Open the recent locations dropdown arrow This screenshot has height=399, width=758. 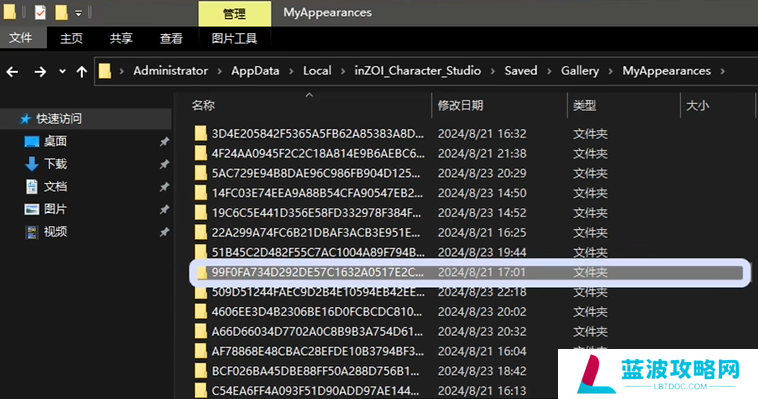pyautogui.click(x=62, y=72)
